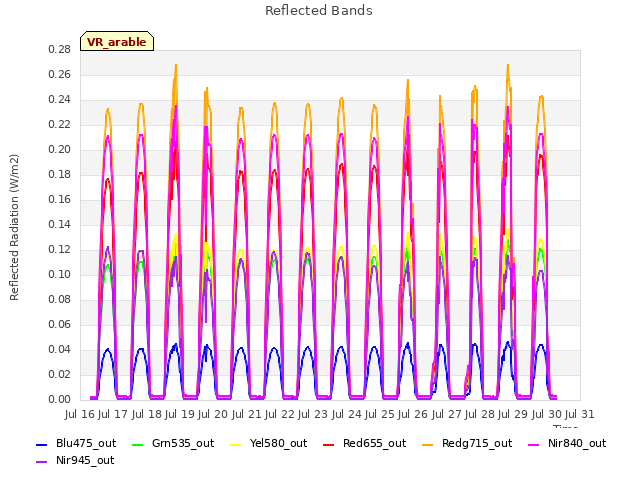
Task: Click the Reflected Radiation (W/m2) axis label
Action: click(x=14, y=227)
